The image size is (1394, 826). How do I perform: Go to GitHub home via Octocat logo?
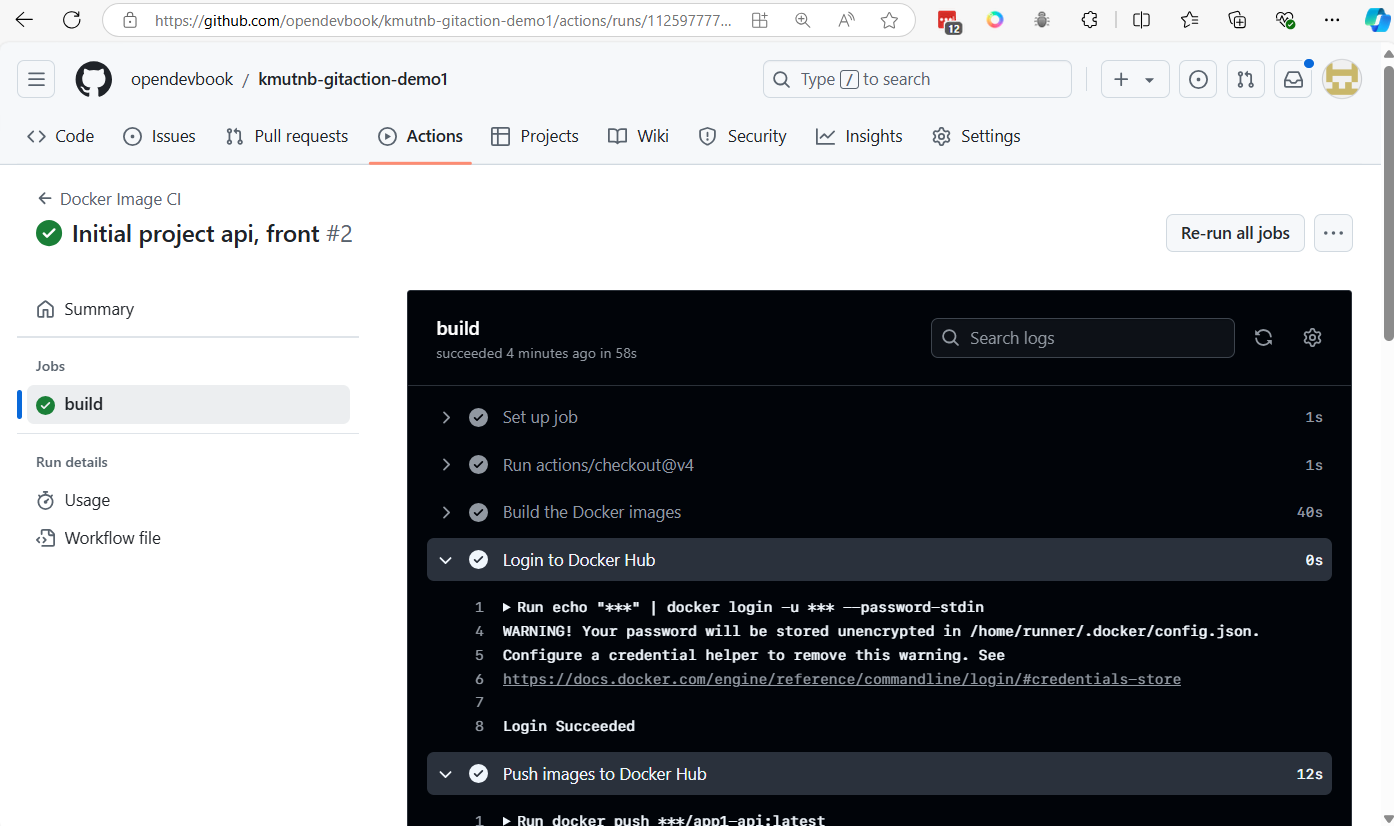coord(94,79)
